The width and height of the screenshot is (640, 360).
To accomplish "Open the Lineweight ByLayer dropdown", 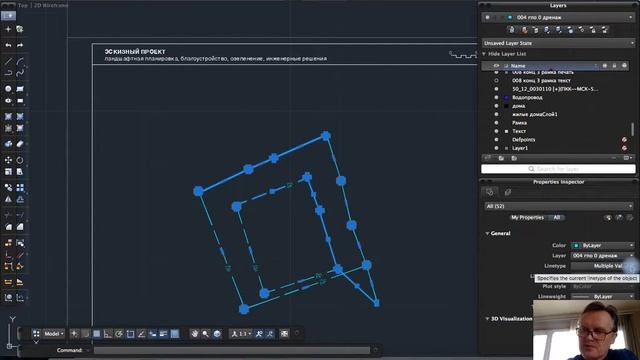I will click(x=602, y=297).
